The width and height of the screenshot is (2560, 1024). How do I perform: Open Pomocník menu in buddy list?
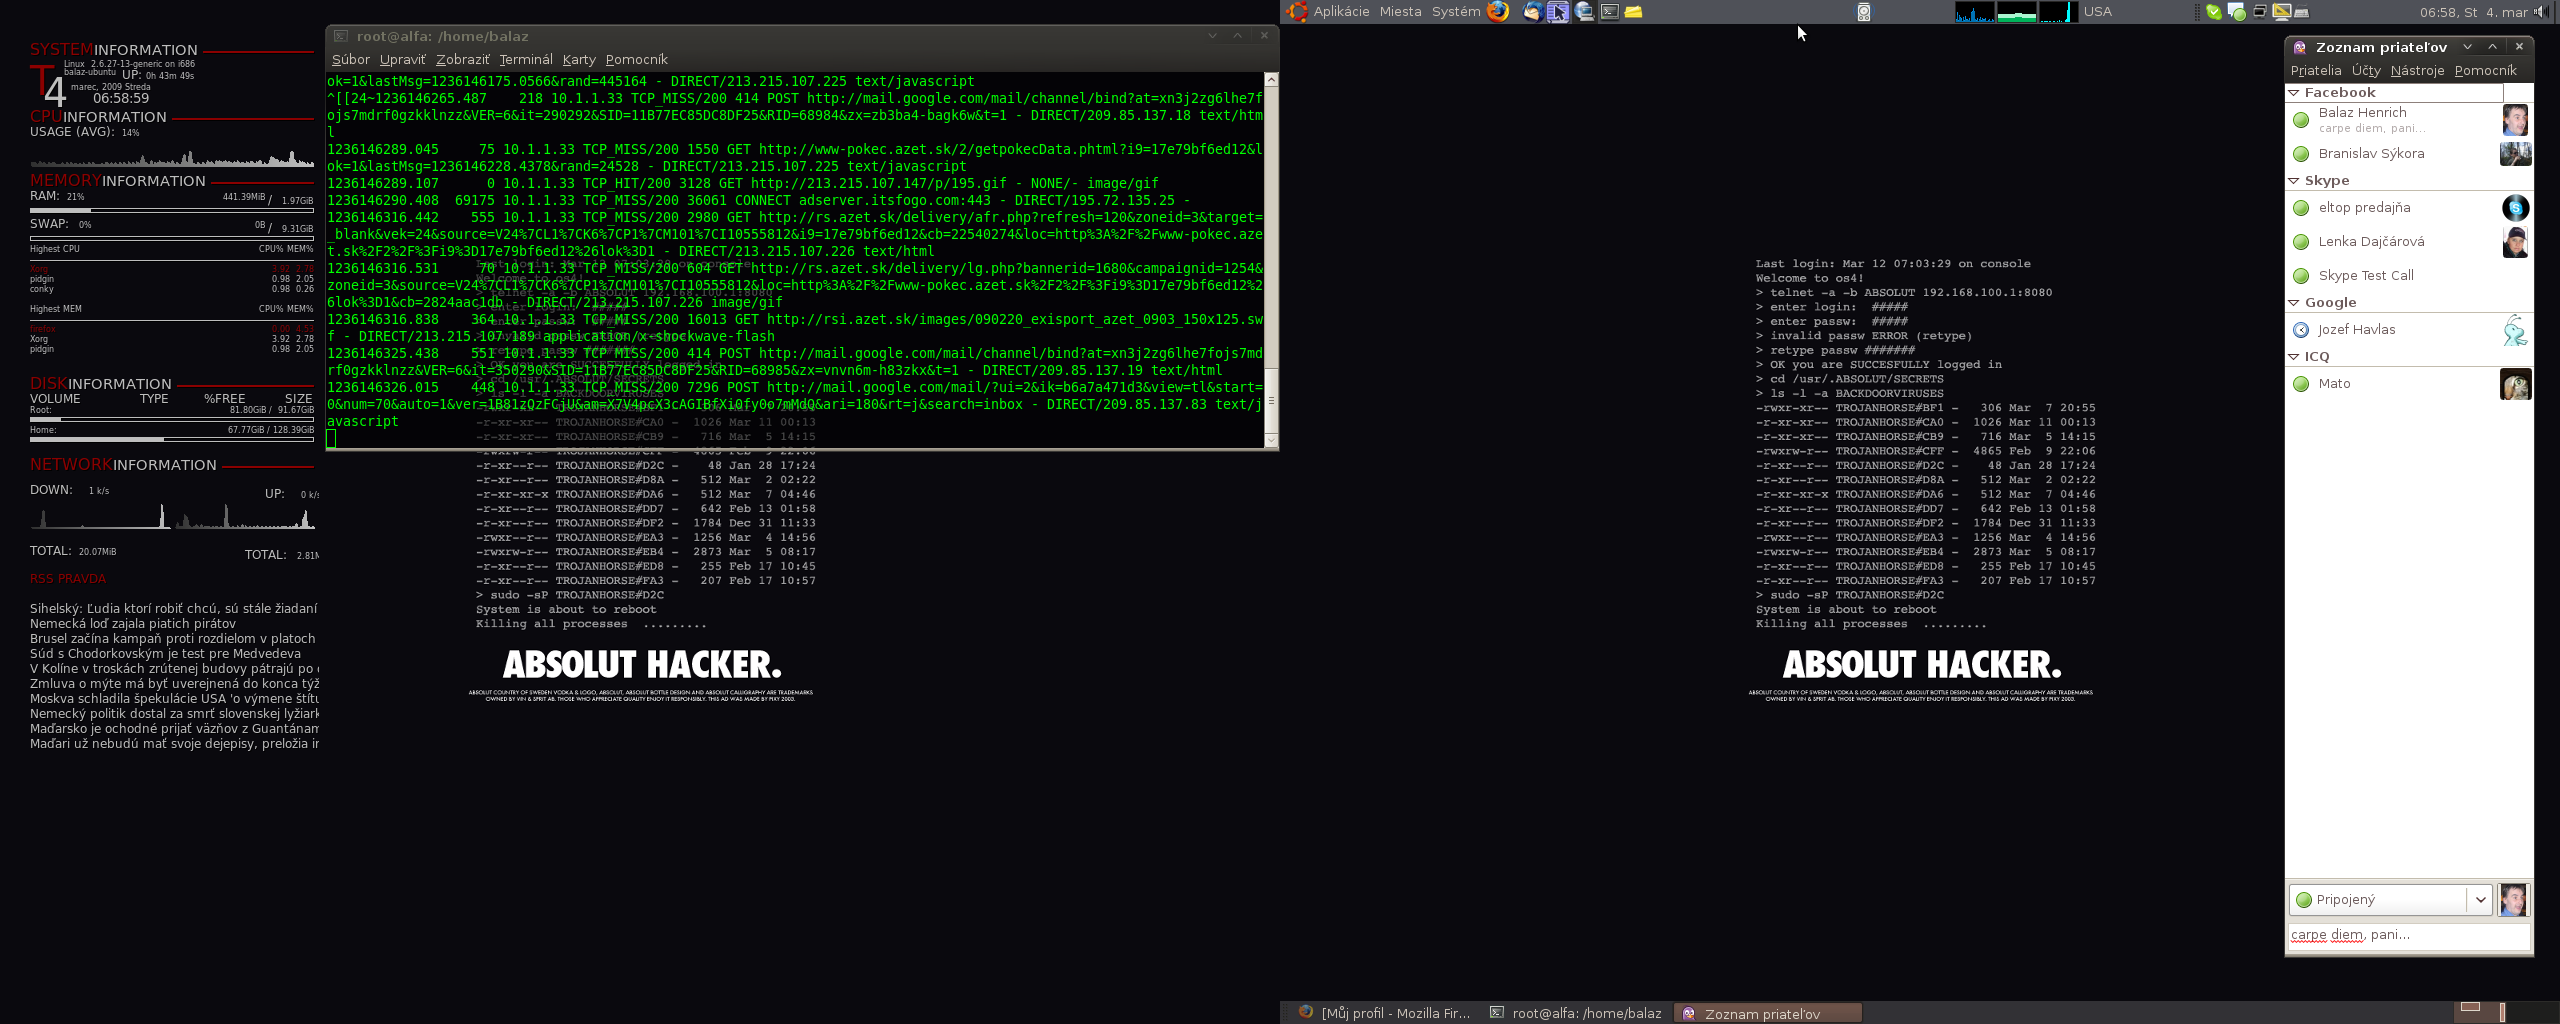click(x=2485, y=71)
